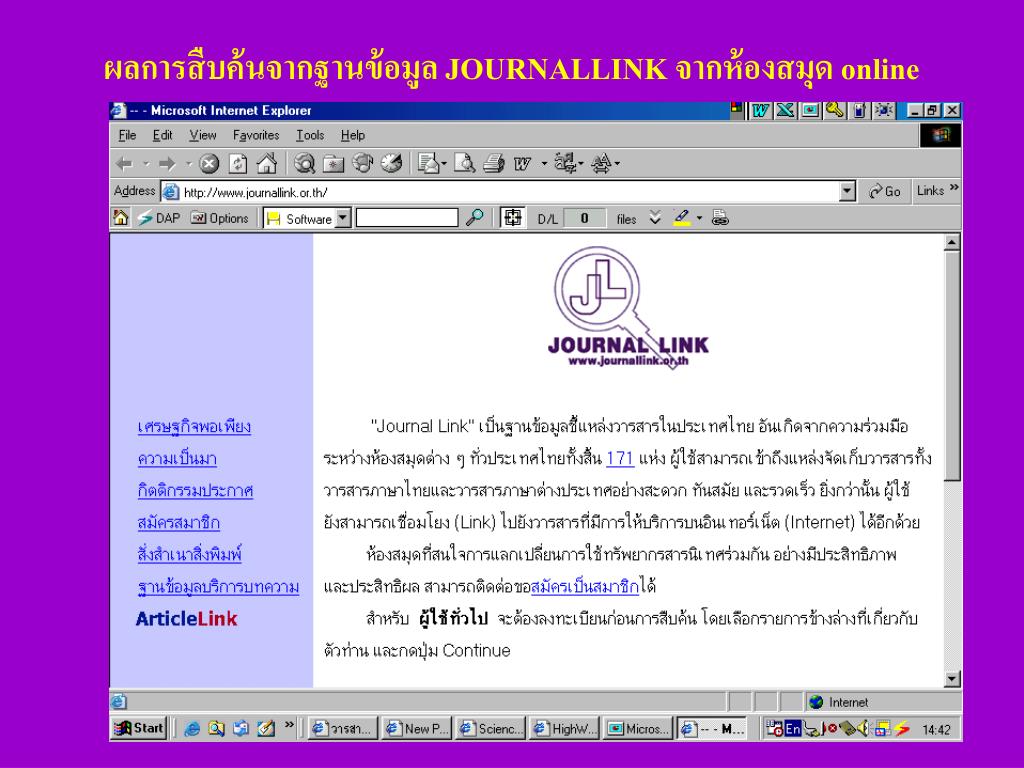
Task: Print the page with printer icon
Action: pyautogui.click(x=494, y=163)
